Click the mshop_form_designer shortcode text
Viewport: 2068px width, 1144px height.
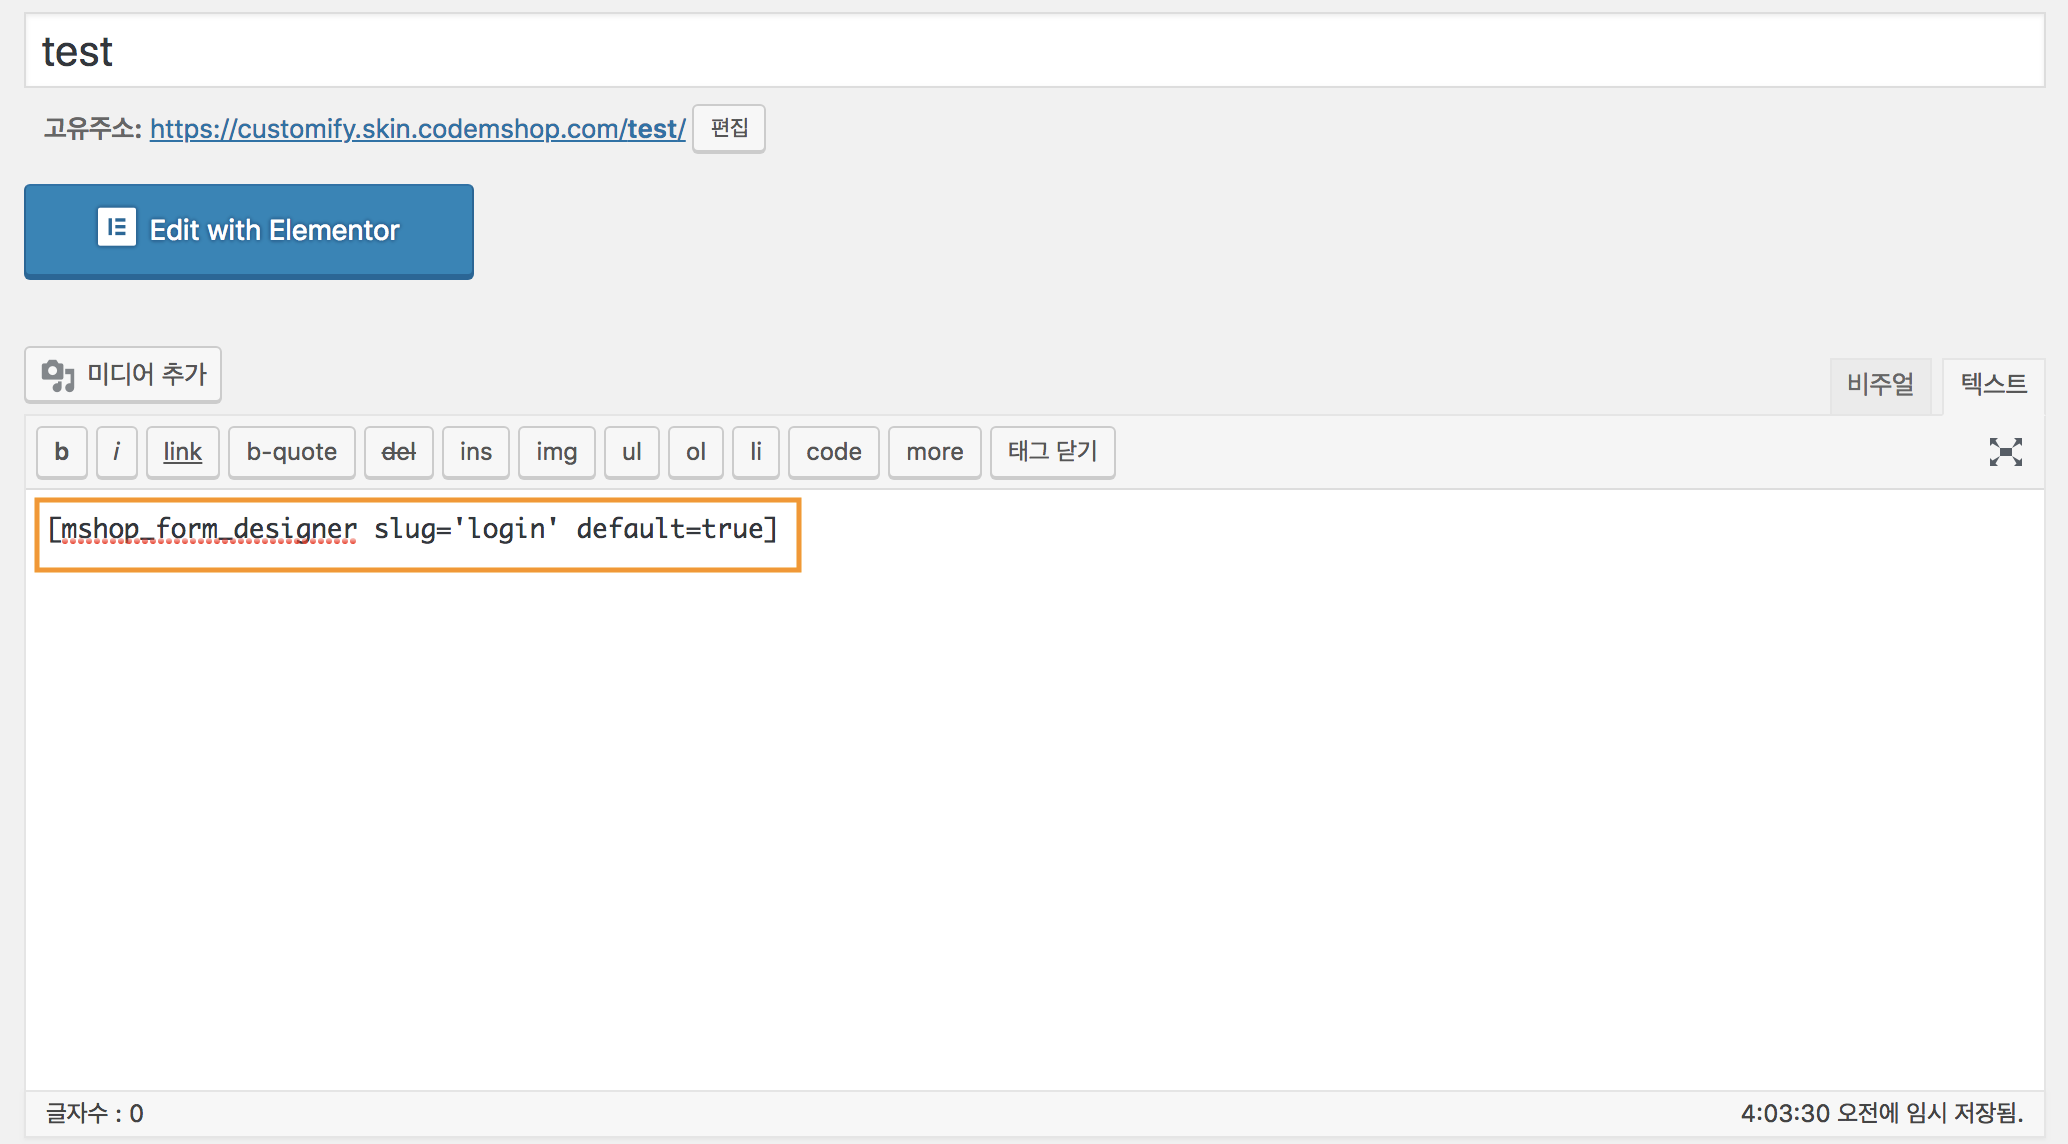(413, 529)
